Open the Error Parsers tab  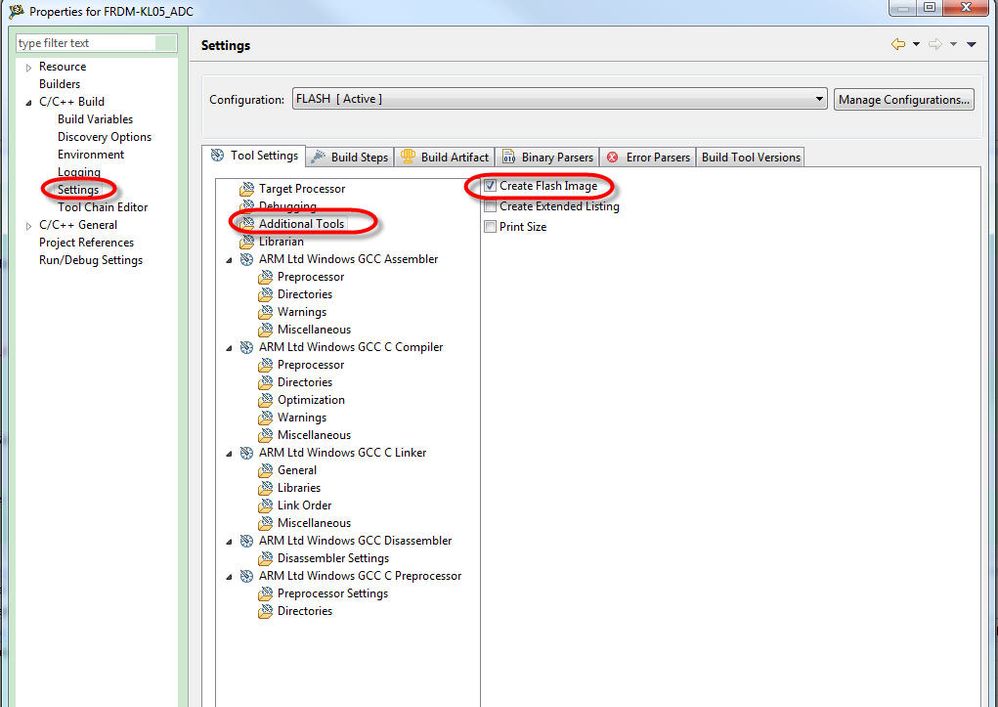pyautogui.click(x=648, y=157)
